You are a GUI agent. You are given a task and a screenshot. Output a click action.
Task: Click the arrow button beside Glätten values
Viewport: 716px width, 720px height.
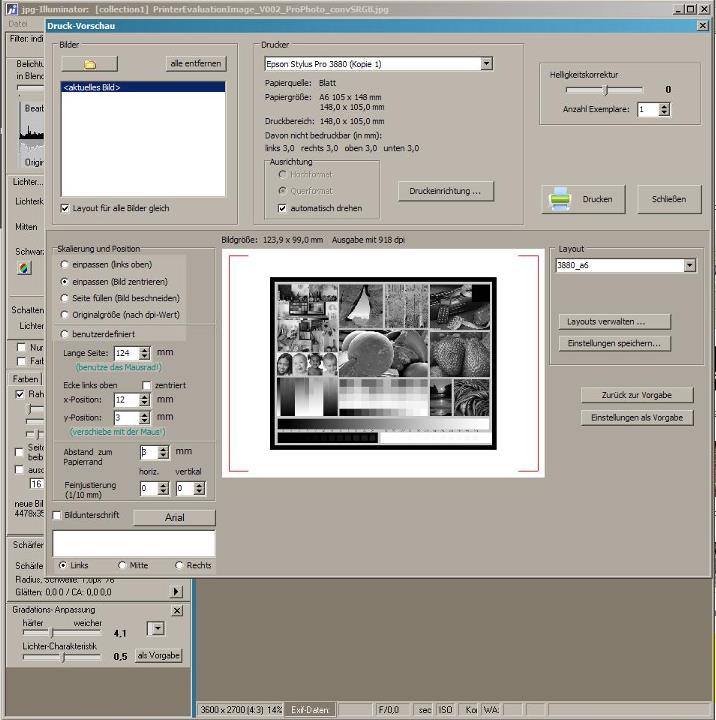click(x=177, y=592)
